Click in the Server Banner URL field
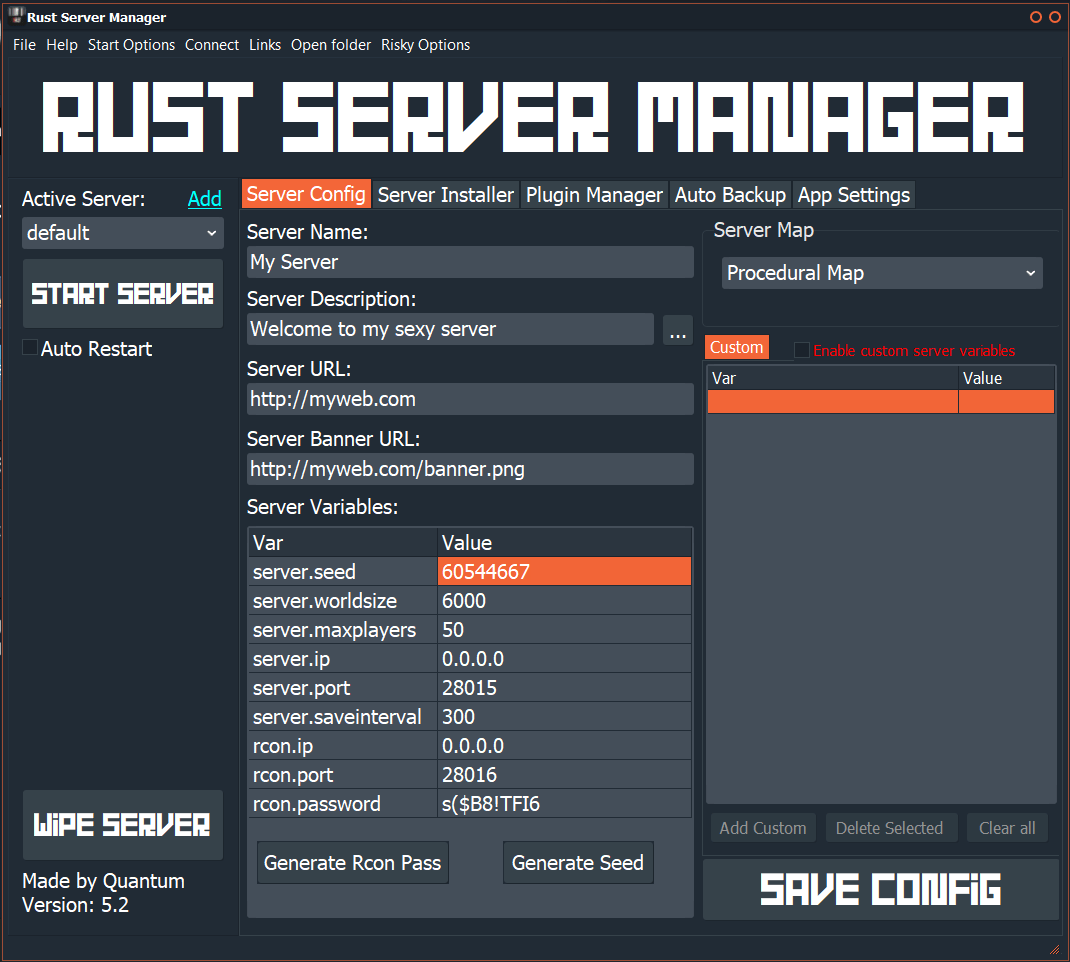This screenshot has height=962, width=1070. click(x=470, y=469)
